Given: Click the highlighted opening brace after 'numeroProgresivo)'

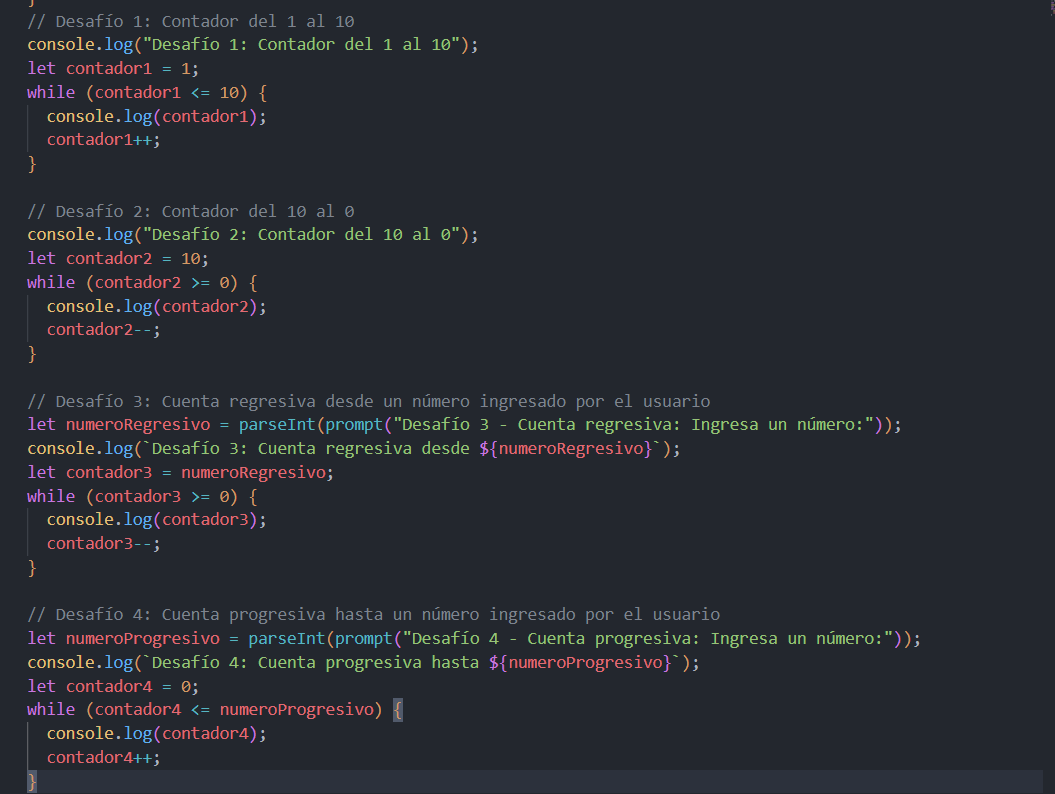Looking at the screenshot, I should pyautogui.click(x=398, y=710).
